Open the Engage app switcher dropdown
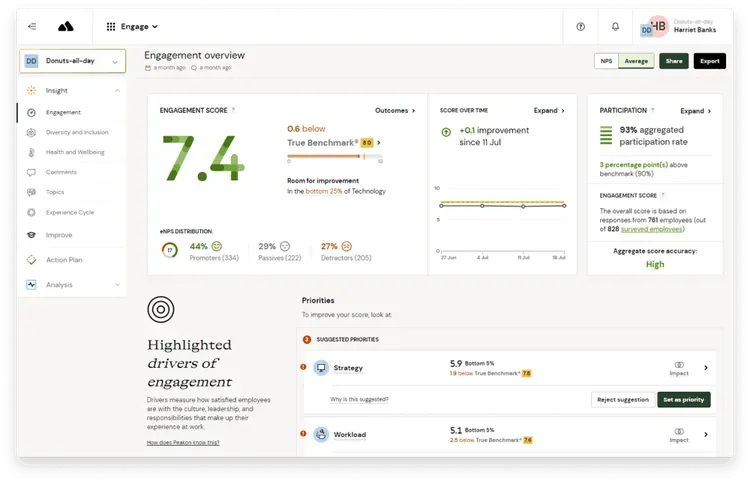The width and height of the screenshot is (750, 482). (132, 26)
